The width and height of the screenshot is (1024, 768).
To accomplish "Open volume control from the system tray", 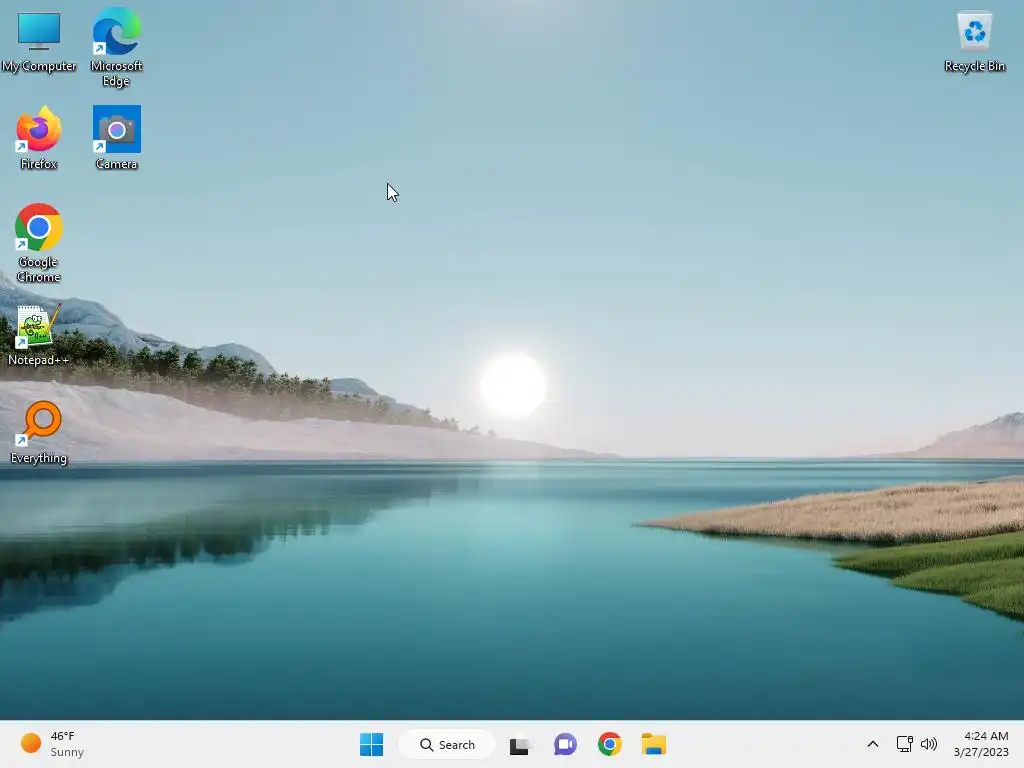I will point(929,744).
